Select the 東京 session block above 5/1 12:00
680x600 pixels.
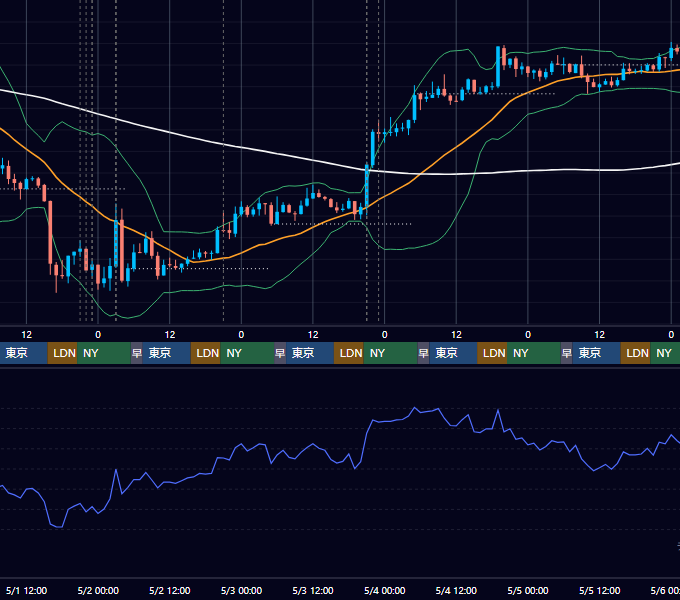coord(23,353)
